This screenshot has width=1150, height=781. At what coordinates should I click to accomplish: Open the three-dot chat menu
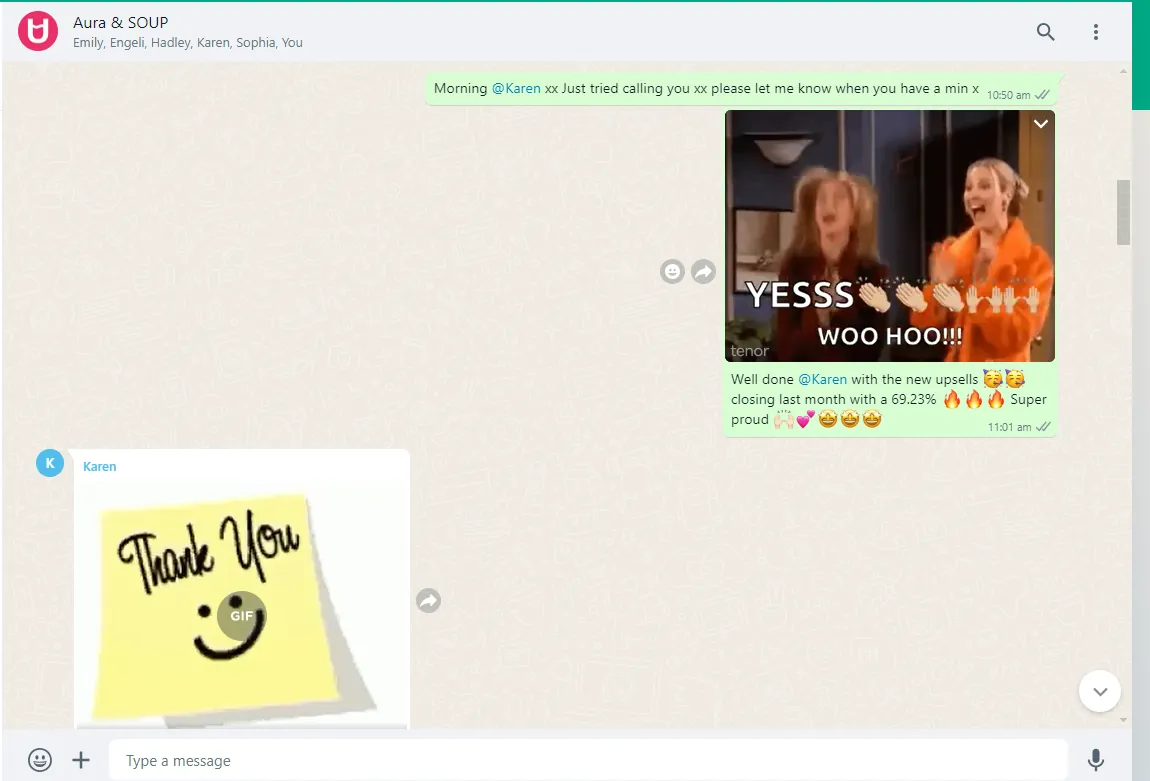tap(1096, 32)
